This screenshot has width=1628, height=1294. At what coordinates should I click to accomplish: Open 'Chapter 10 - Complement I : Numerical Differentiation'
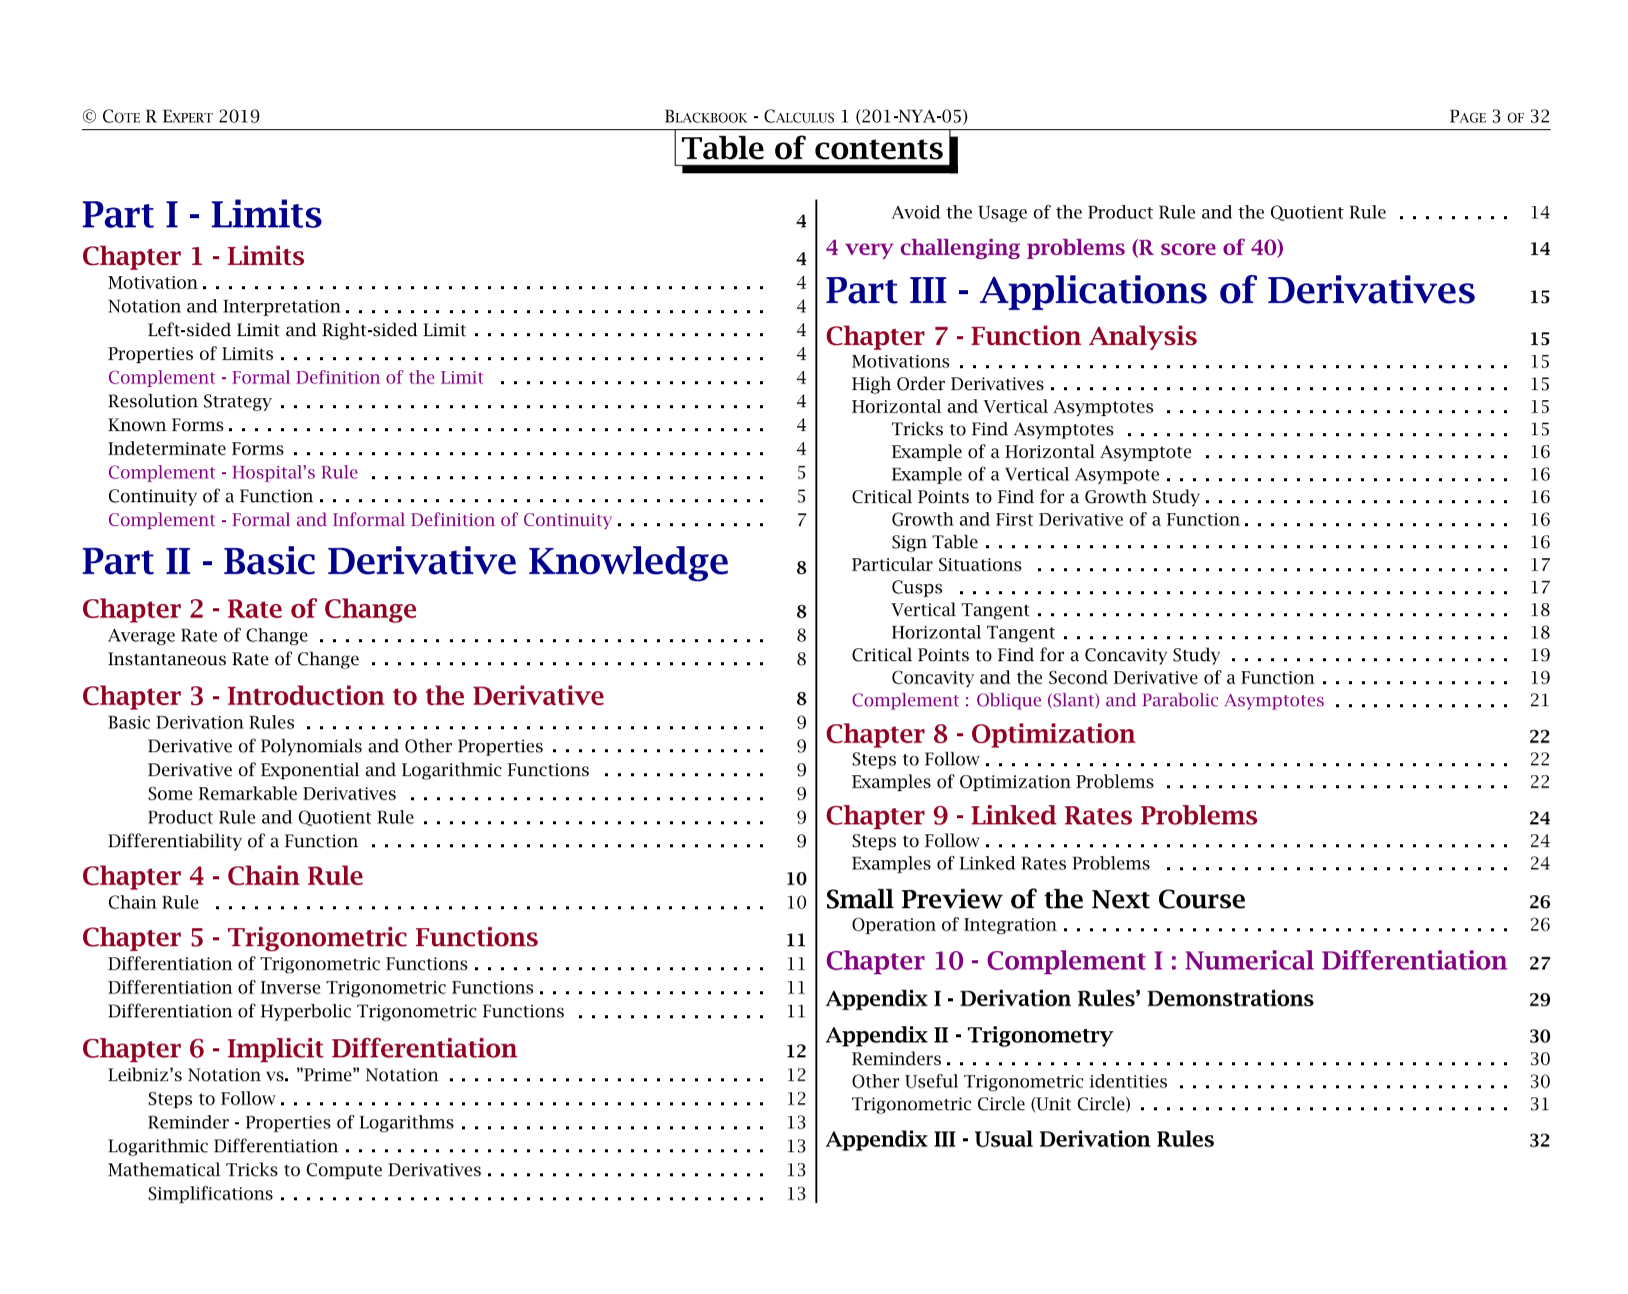[x=1166, y=961]
